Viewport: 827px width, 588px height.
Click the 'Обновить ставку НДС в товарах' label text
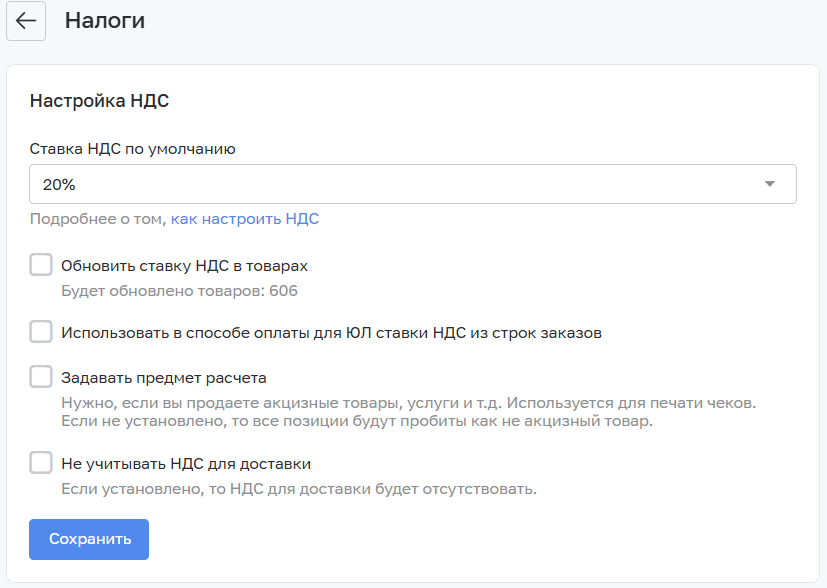(184, 266)
